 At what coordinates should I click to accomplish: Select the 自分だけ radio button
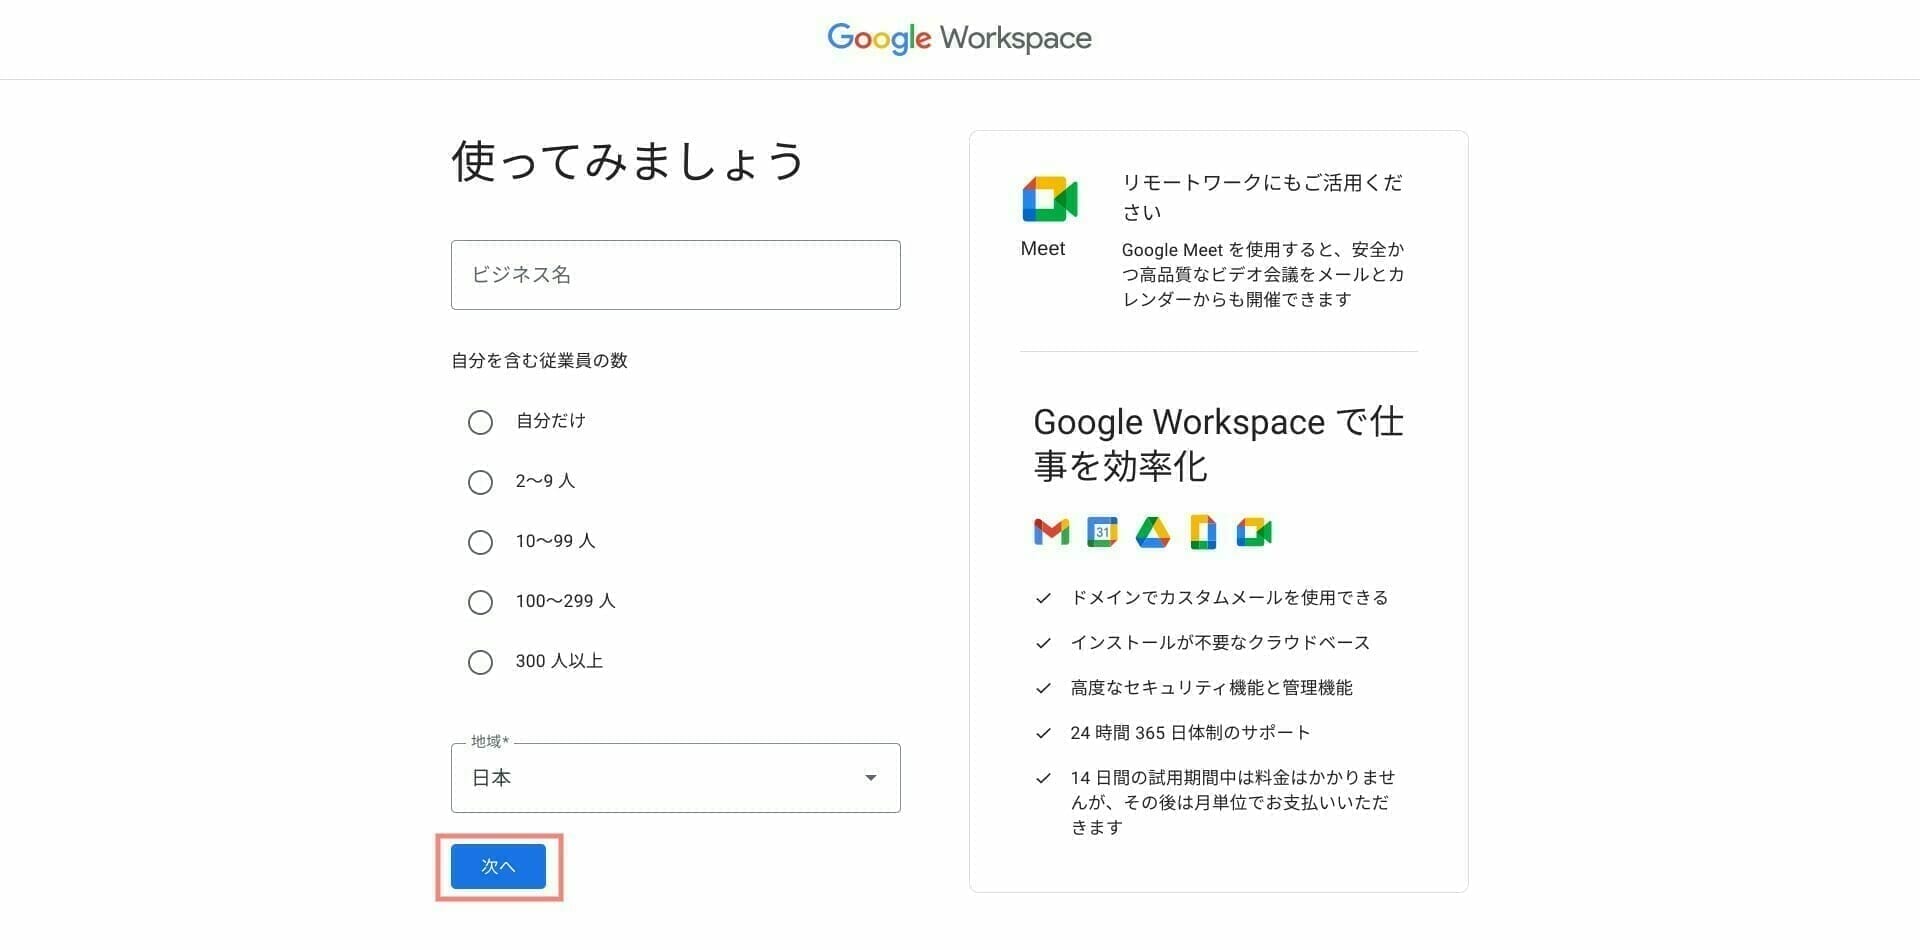pyautogui.click(x=480, y=422)
